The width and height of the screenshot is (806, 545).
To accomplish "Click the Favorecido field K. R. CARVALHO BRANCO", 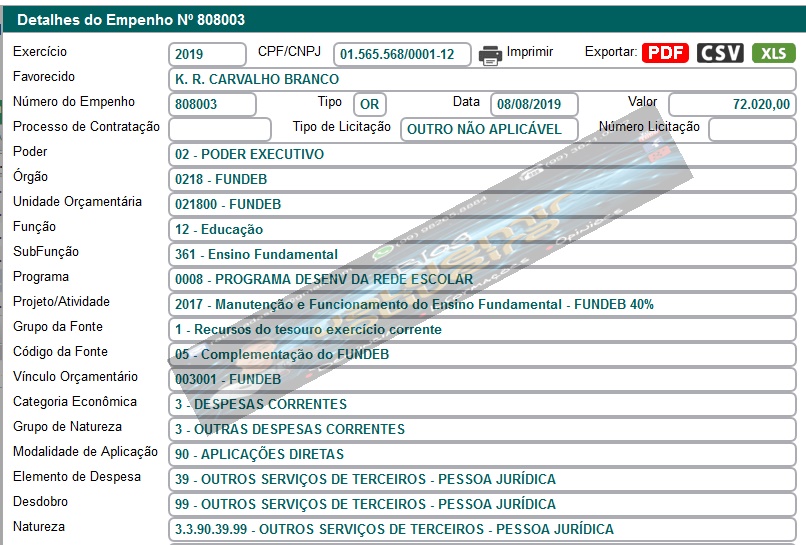I will (482, 79).
